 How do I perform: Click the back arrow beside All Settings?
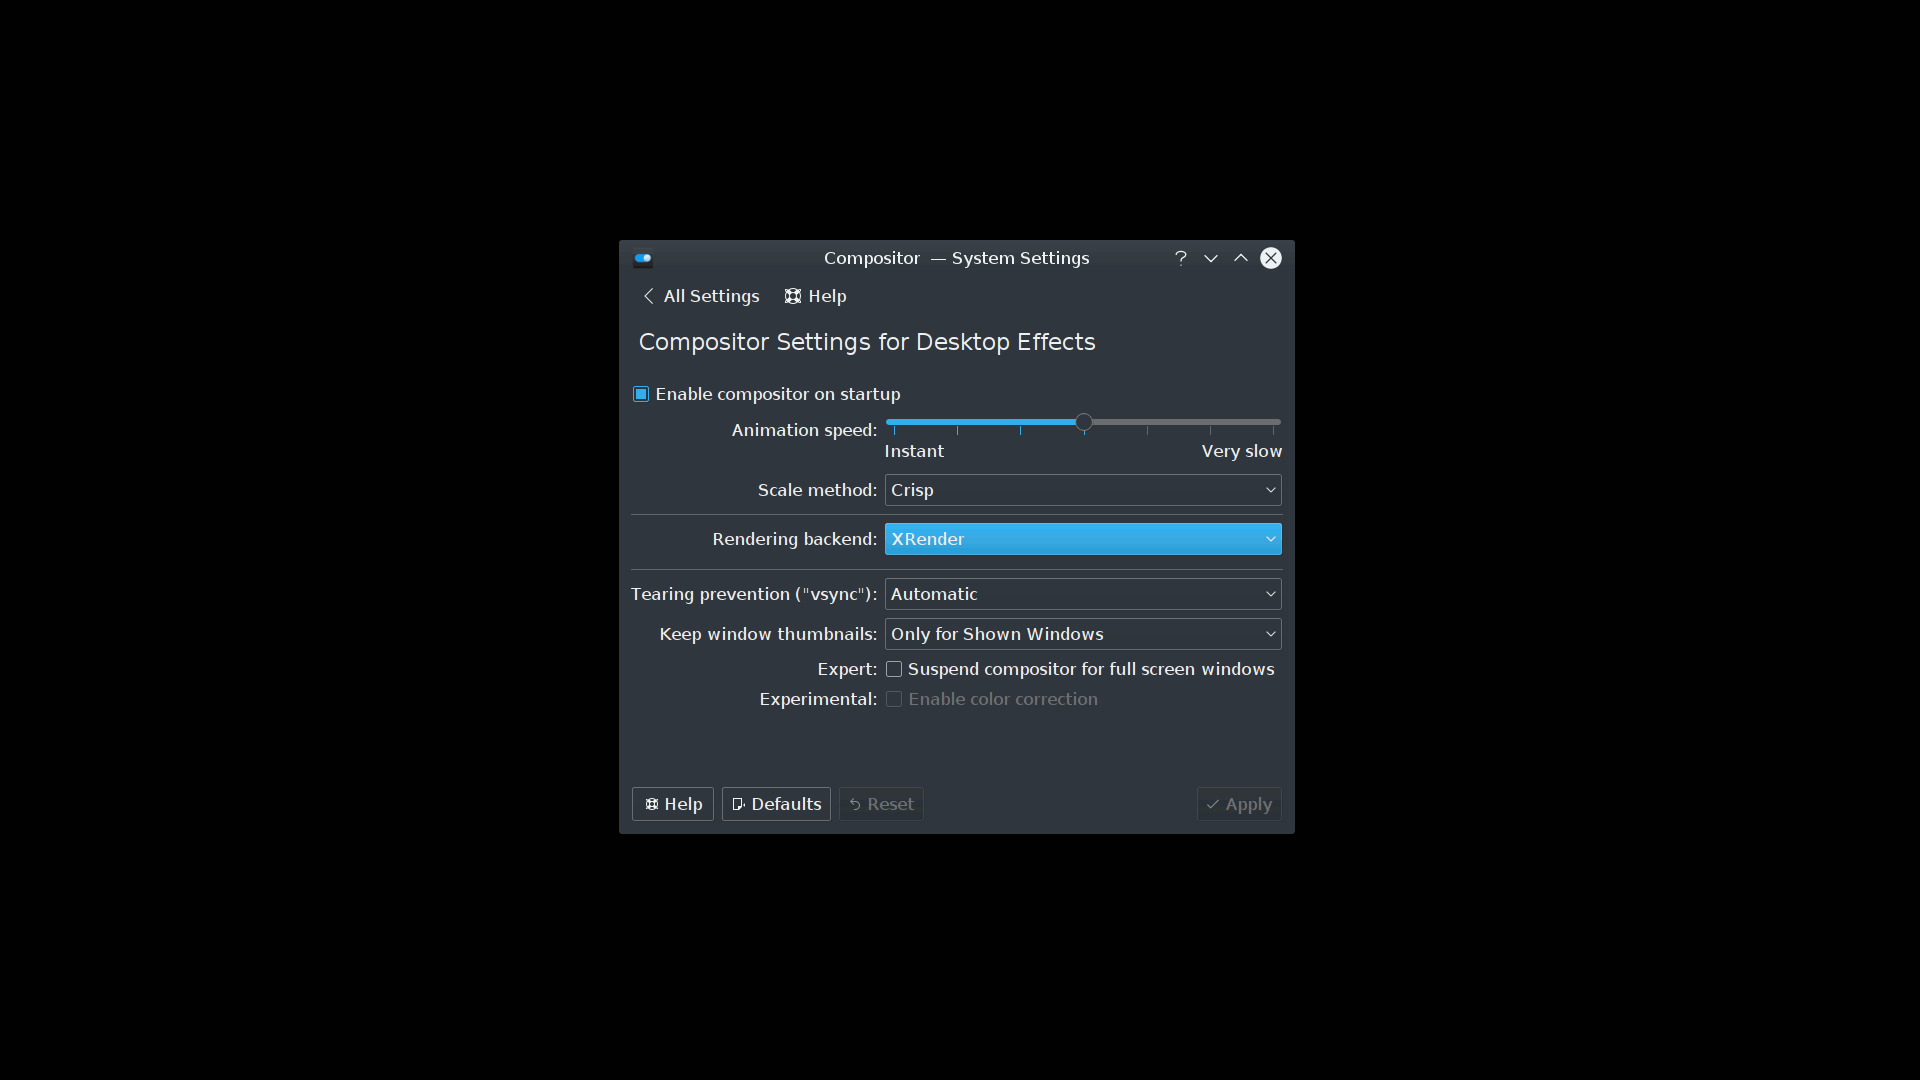649,296
